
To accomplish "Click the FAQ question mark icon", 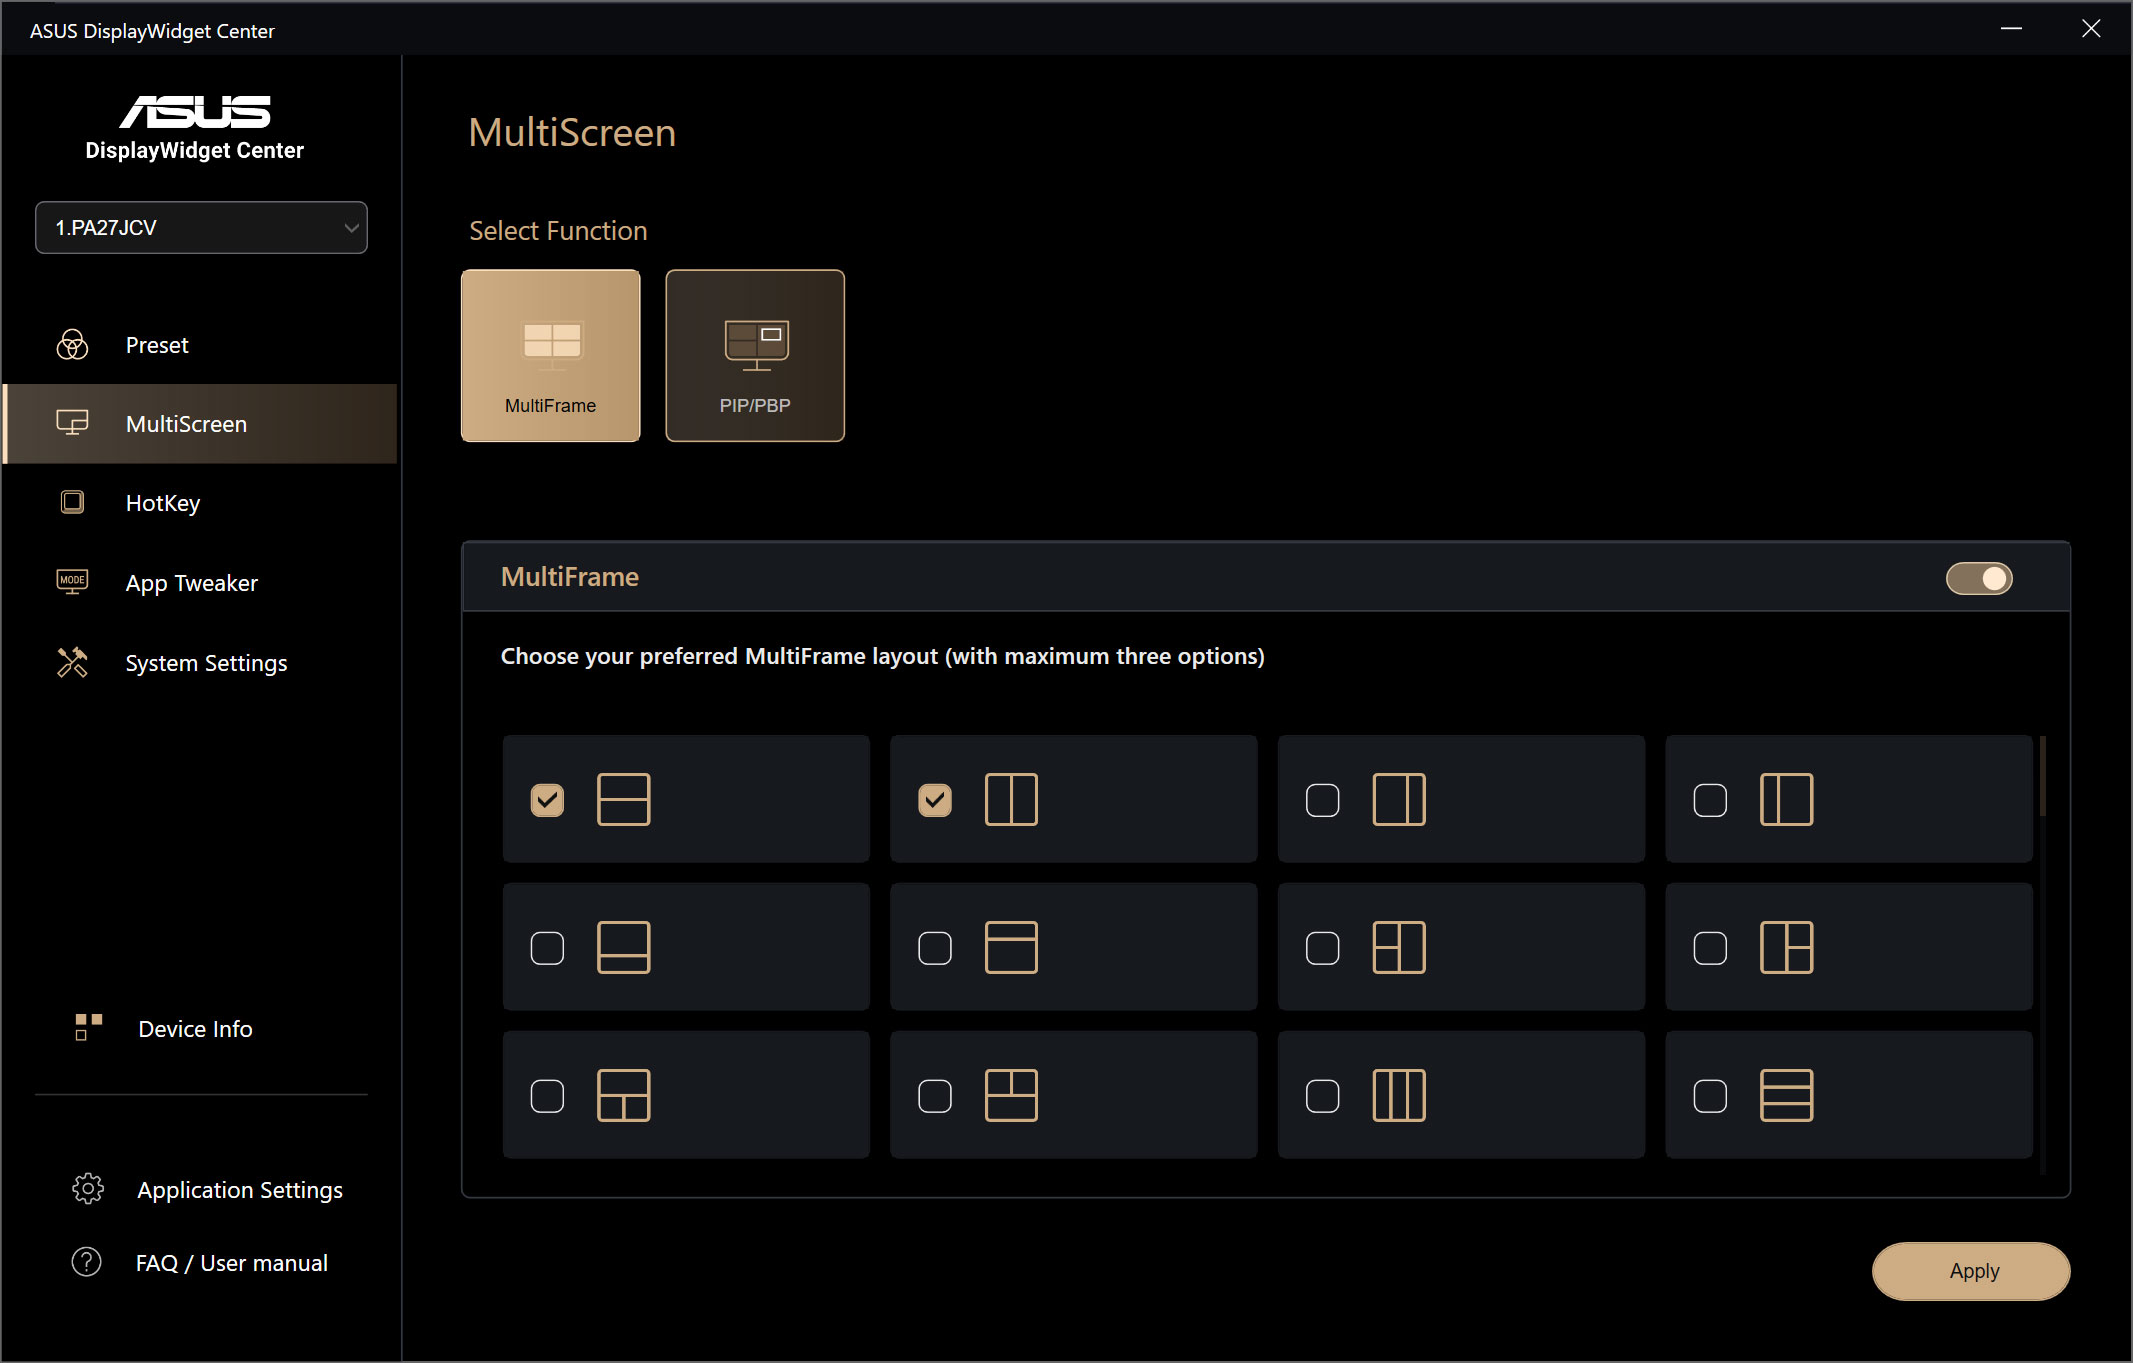I will tap(87, 1262).
